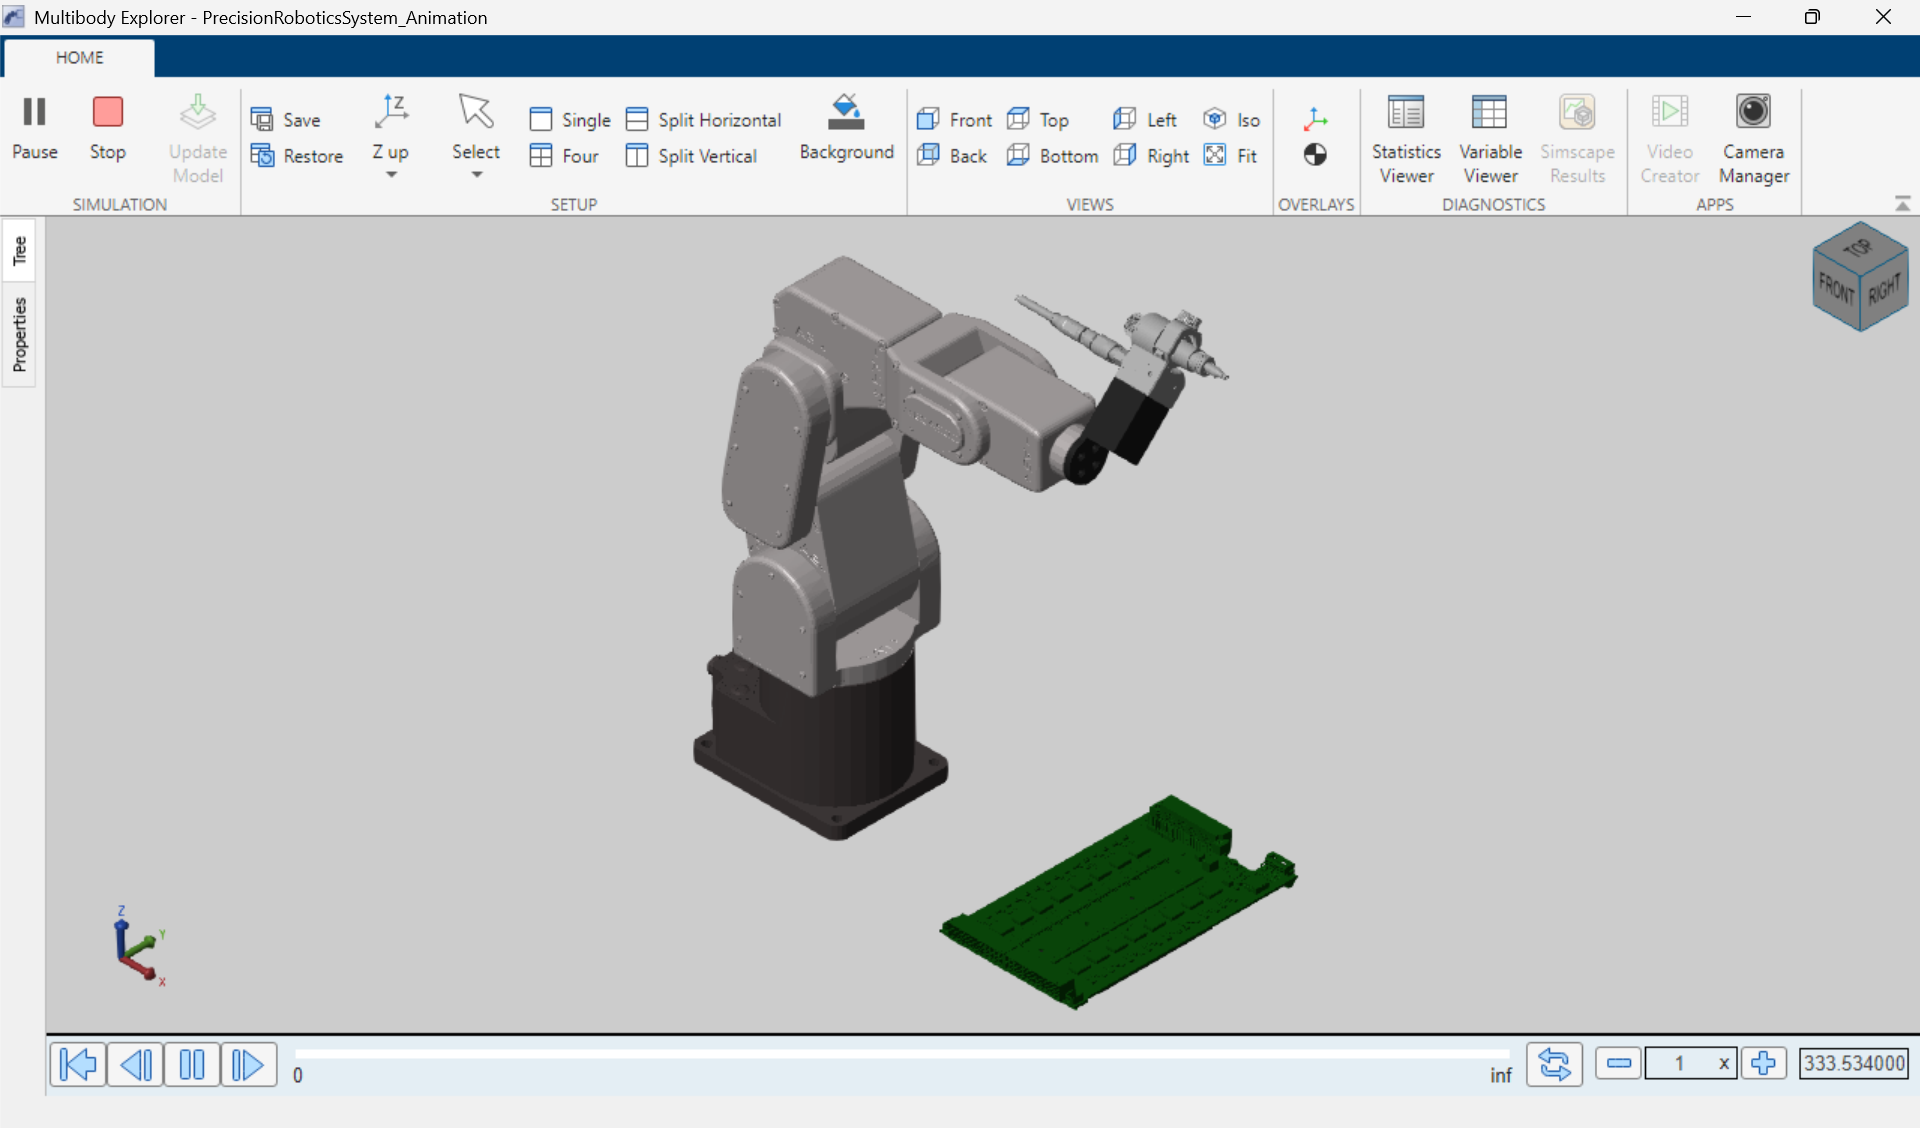The height and width of the screenshot is (1128, 1920).
Task: Choose Split Horizontal layout
Action: click(703, 120)
